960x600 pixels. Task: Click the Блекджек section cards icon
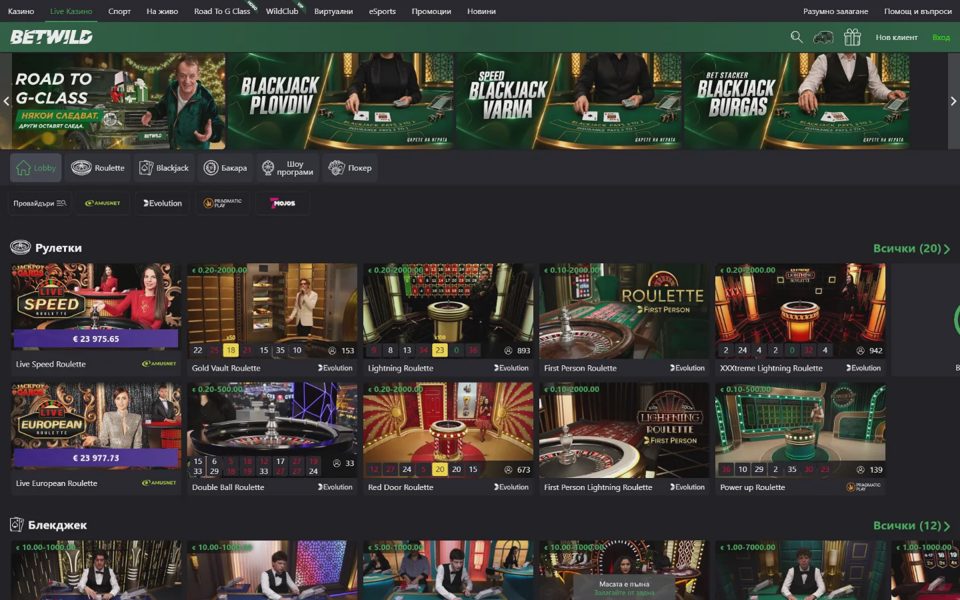(17, 525)
